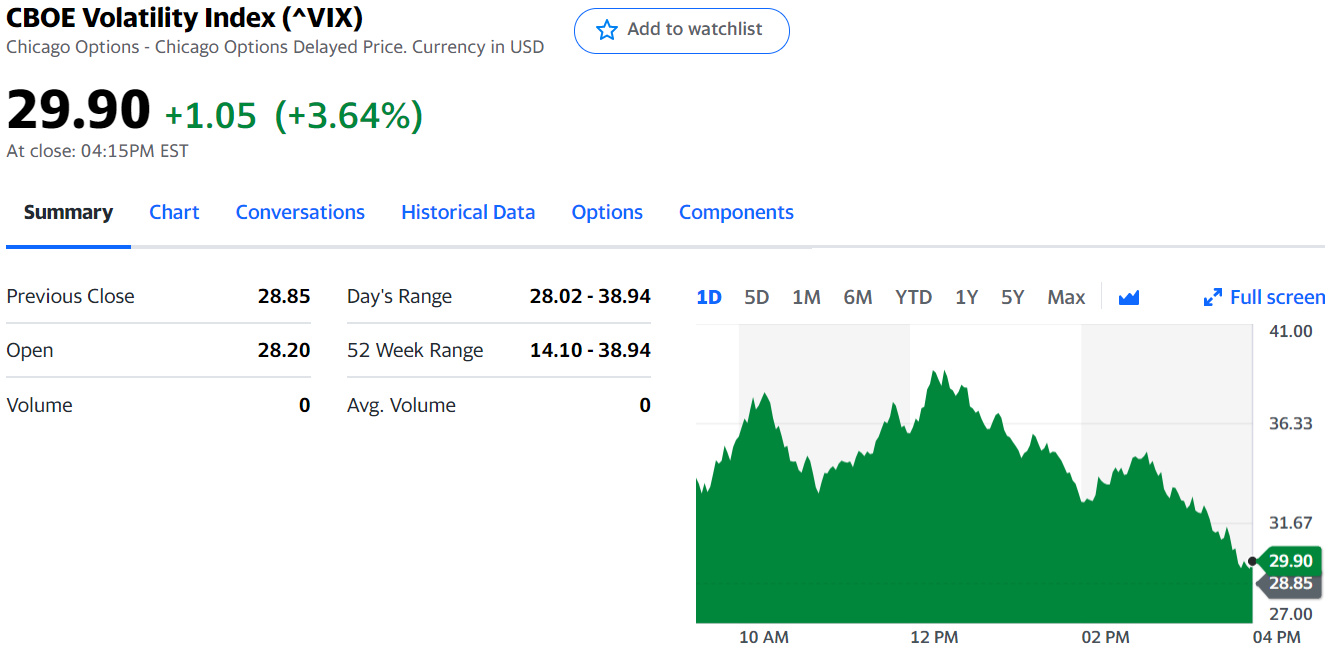The height and width of the screenshot is (649, 1325).
Task: Click the 36.33 y-axis label
Action: click(1290, 424)
